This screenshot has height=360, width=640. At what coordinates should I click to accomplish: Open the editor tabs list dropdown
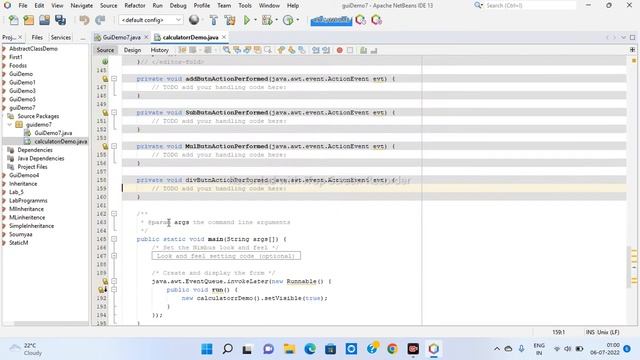click(623, 37)
